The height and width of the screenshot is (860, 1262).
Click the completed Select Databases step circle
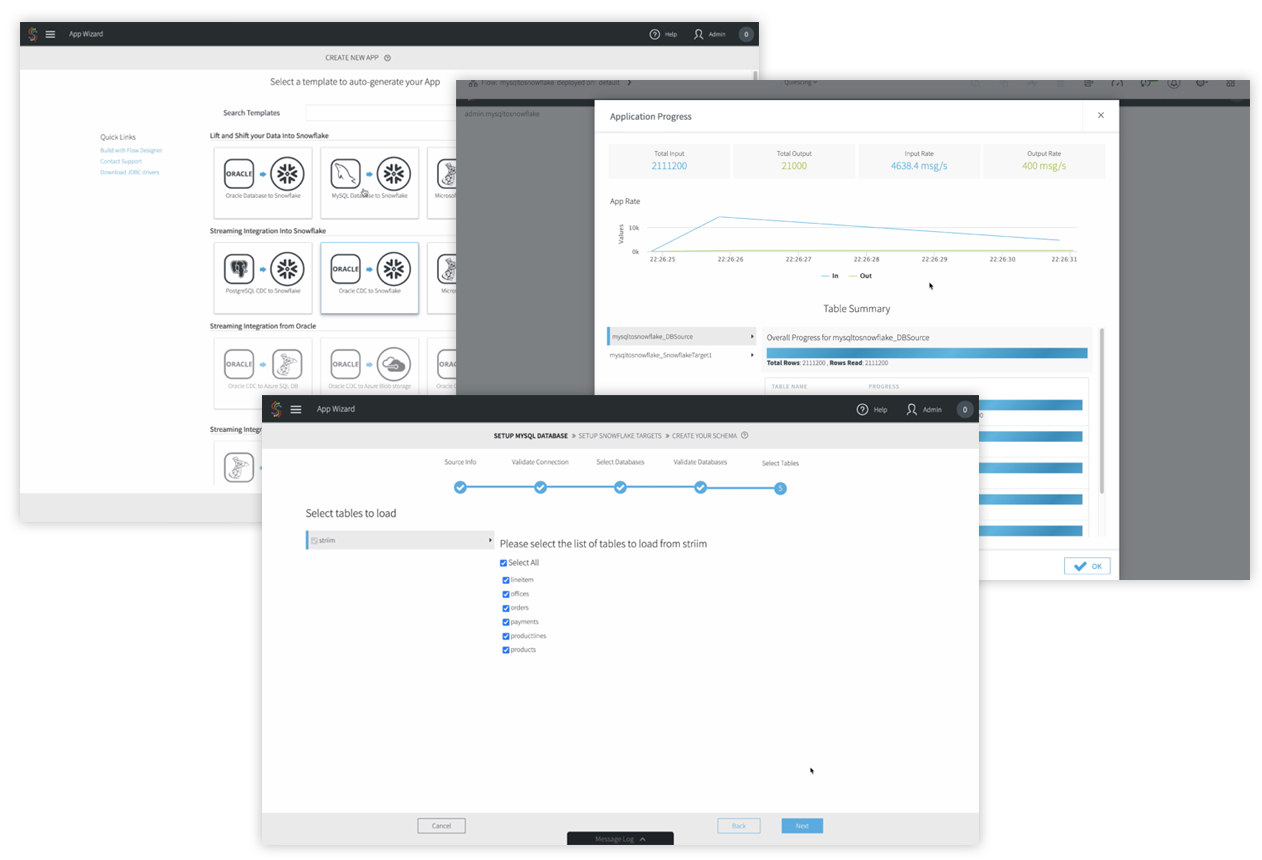[620, 487]
